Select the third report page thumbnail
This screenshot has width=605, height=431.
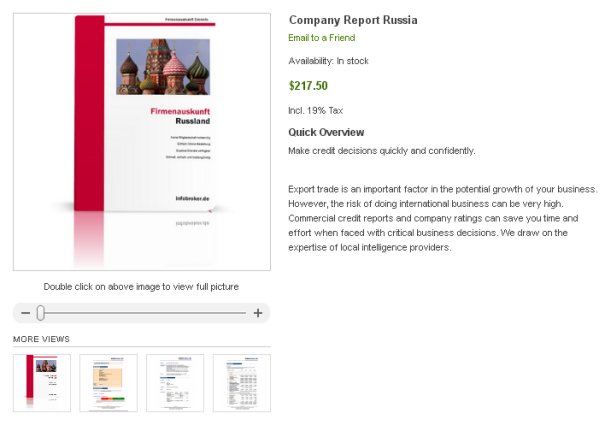(175, 382)
